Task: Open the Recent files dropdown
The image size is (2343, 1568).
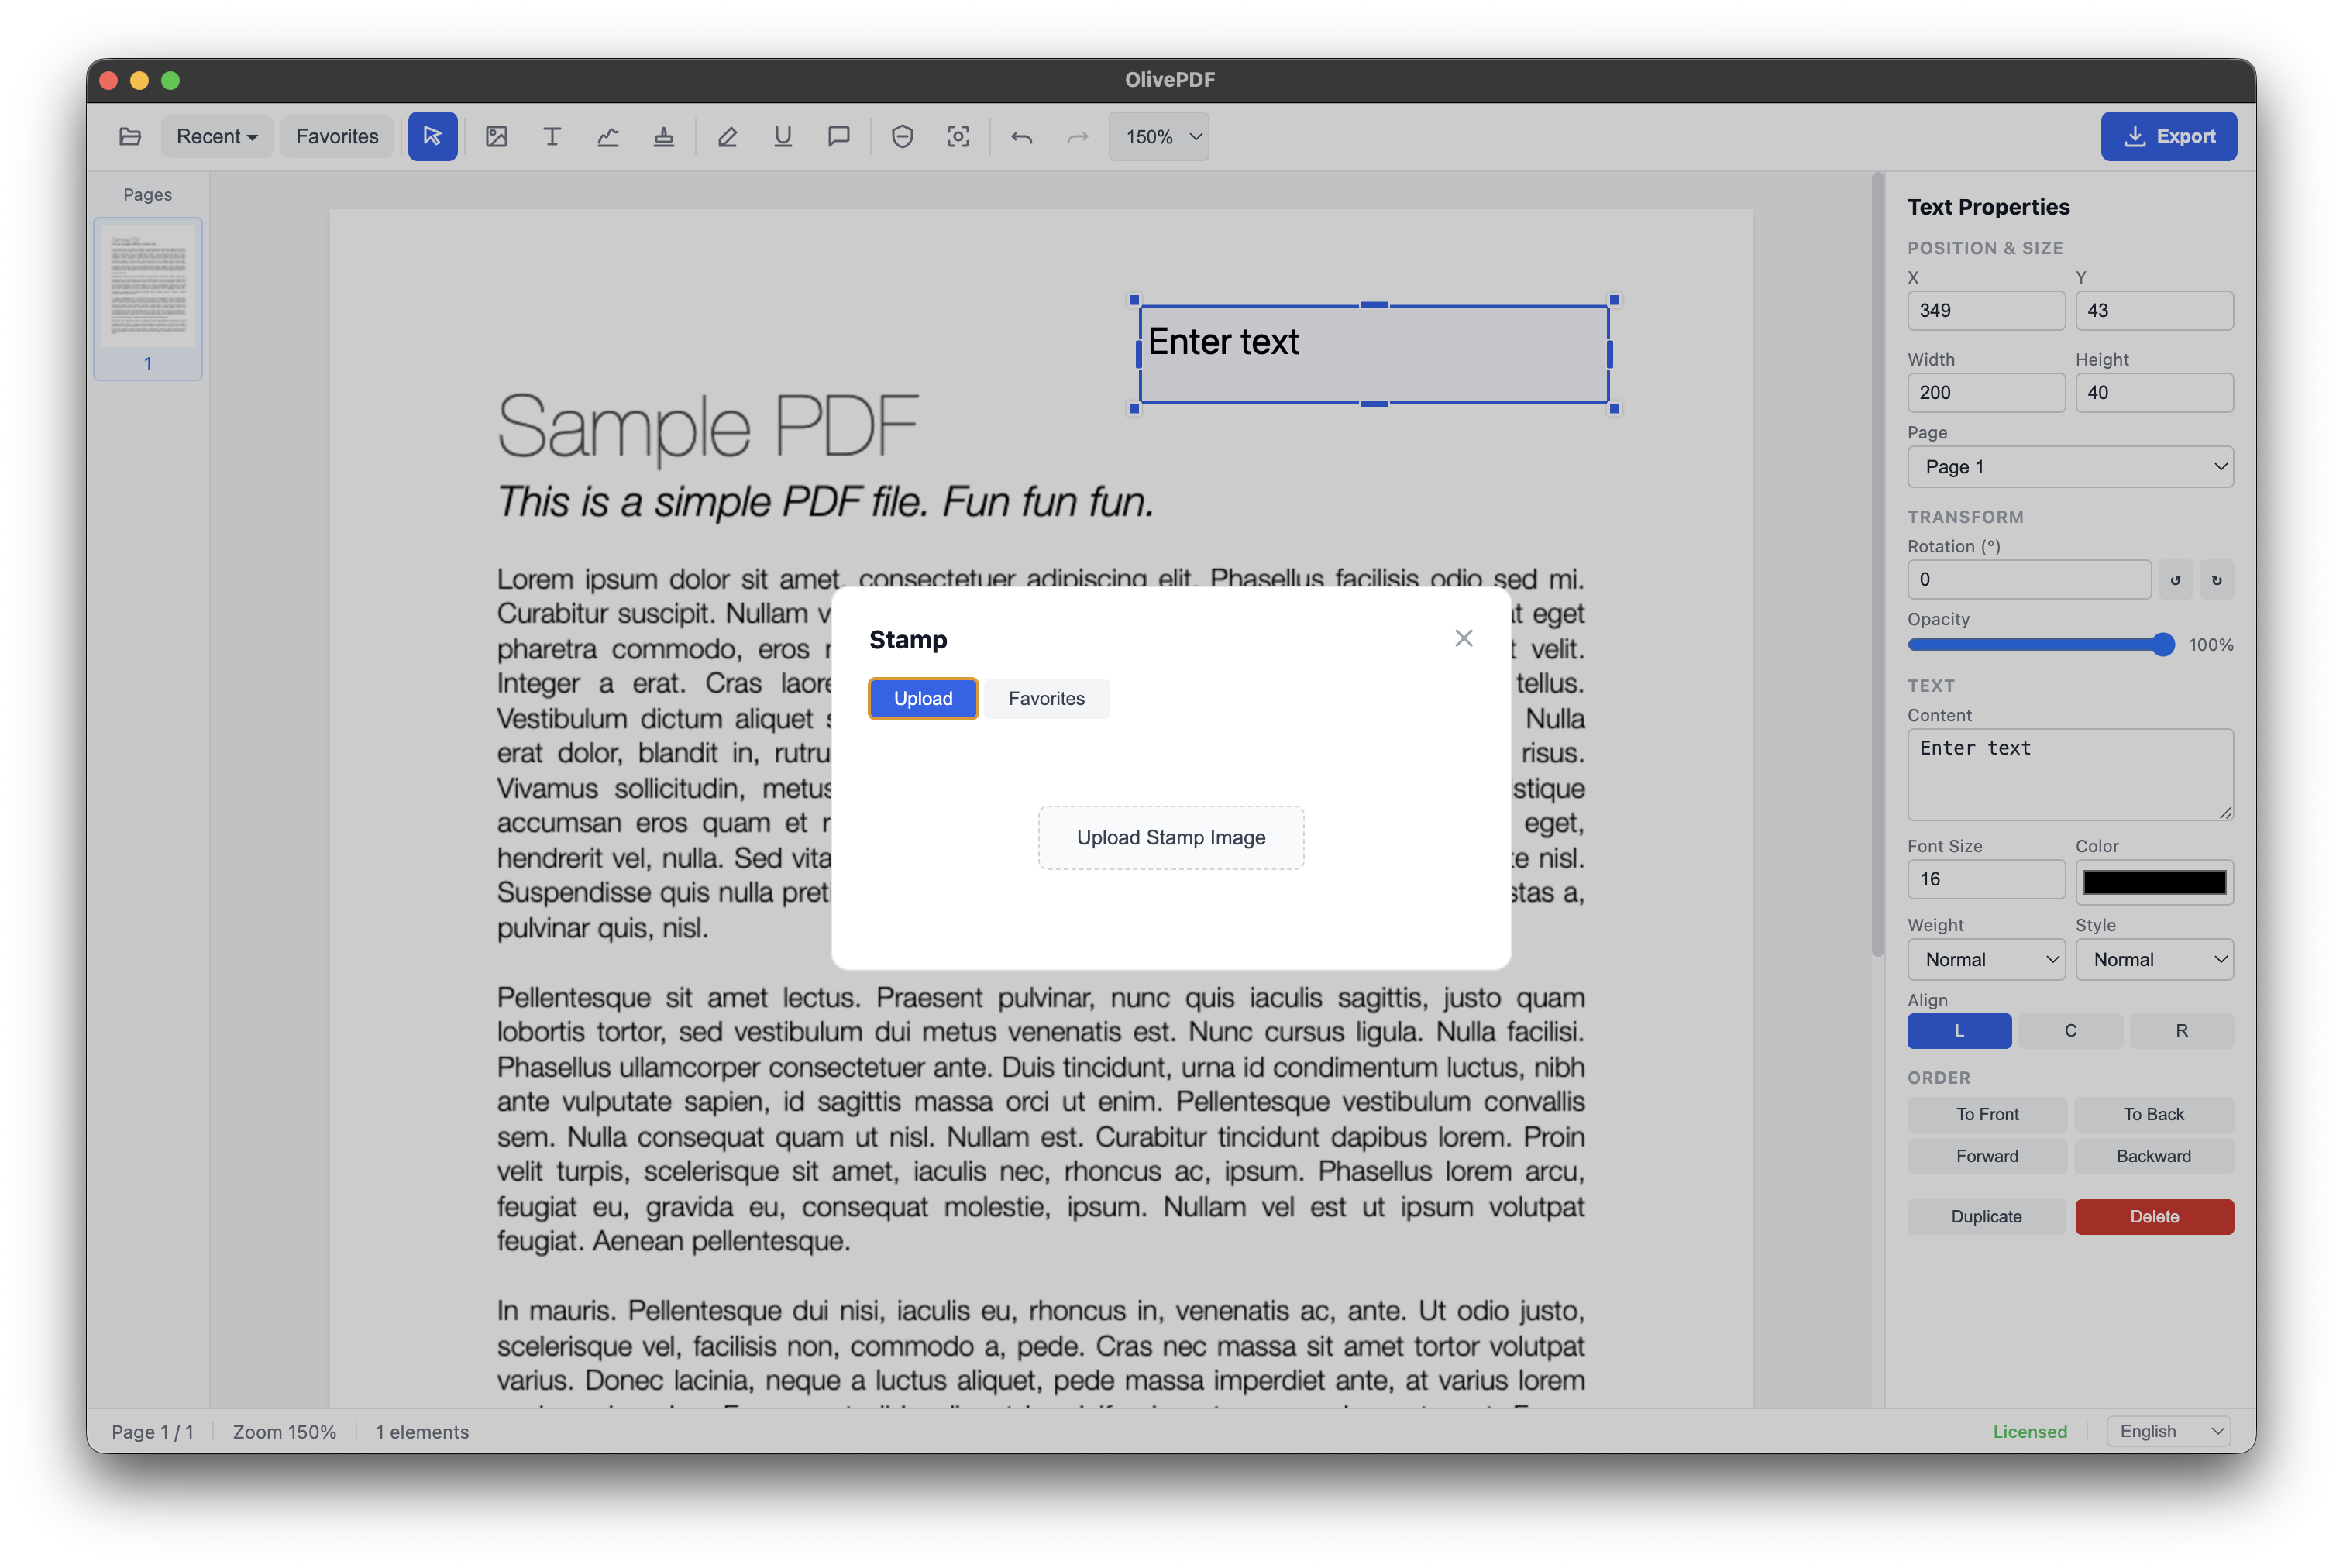Action: pyautogui.click(x=216, y=136)
